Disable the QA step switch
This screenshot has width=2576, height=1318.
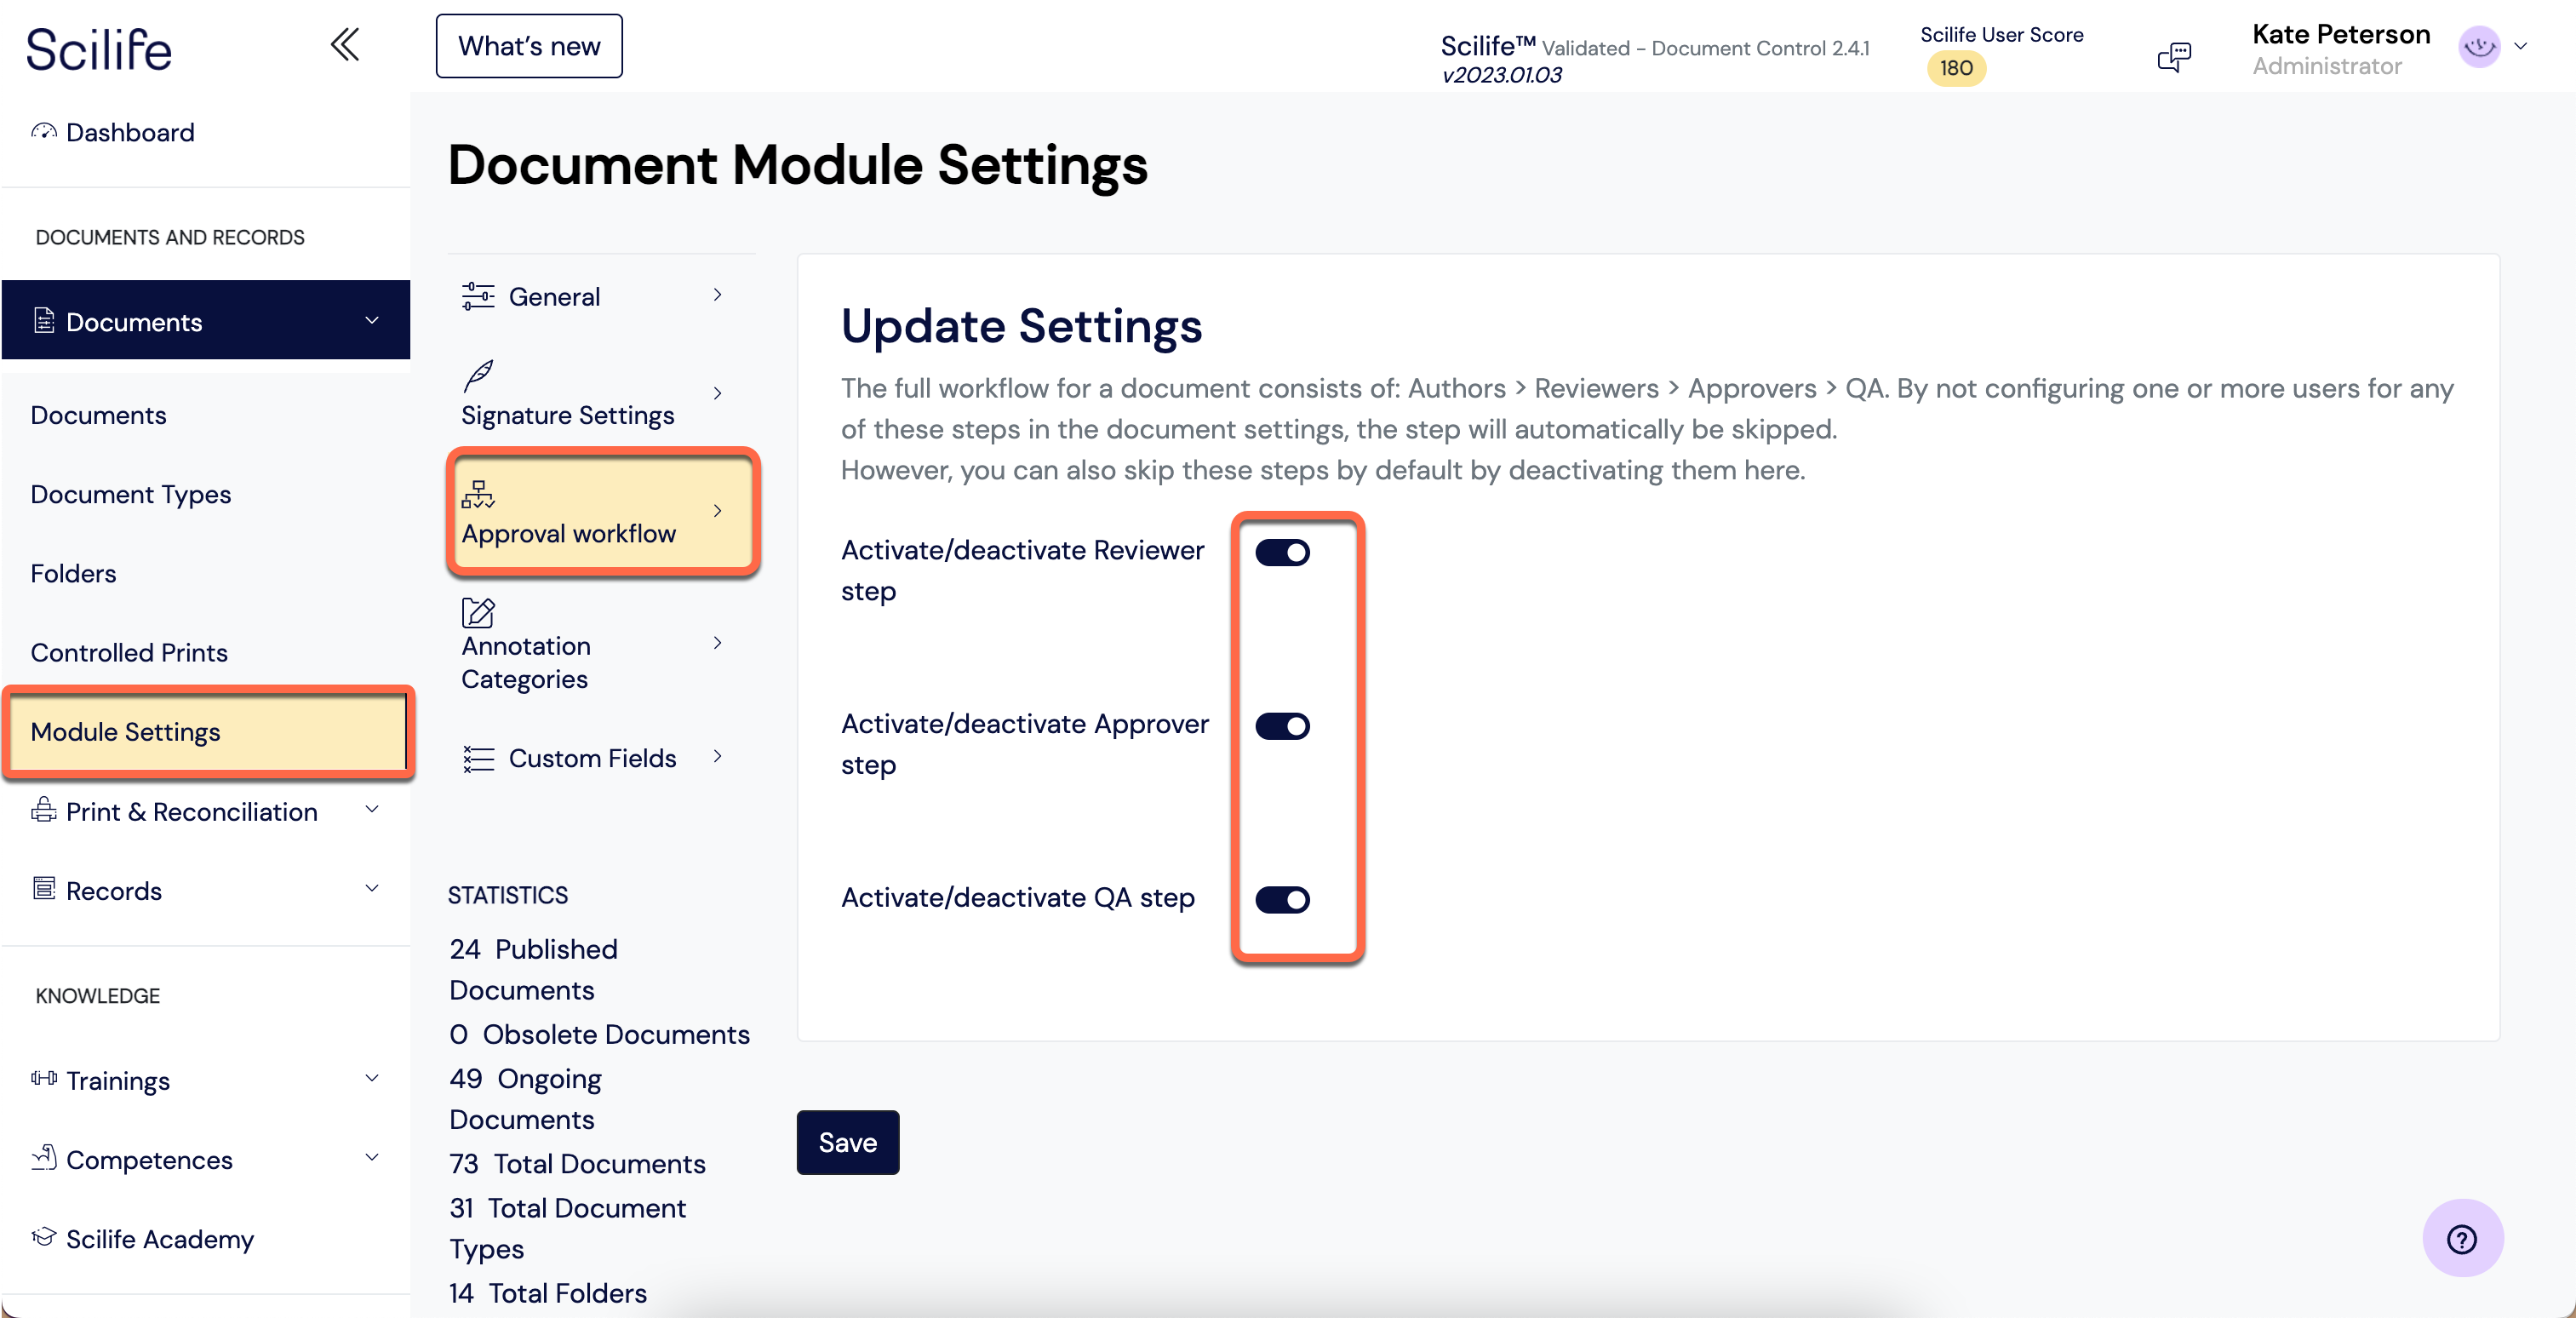point(1282,900)
